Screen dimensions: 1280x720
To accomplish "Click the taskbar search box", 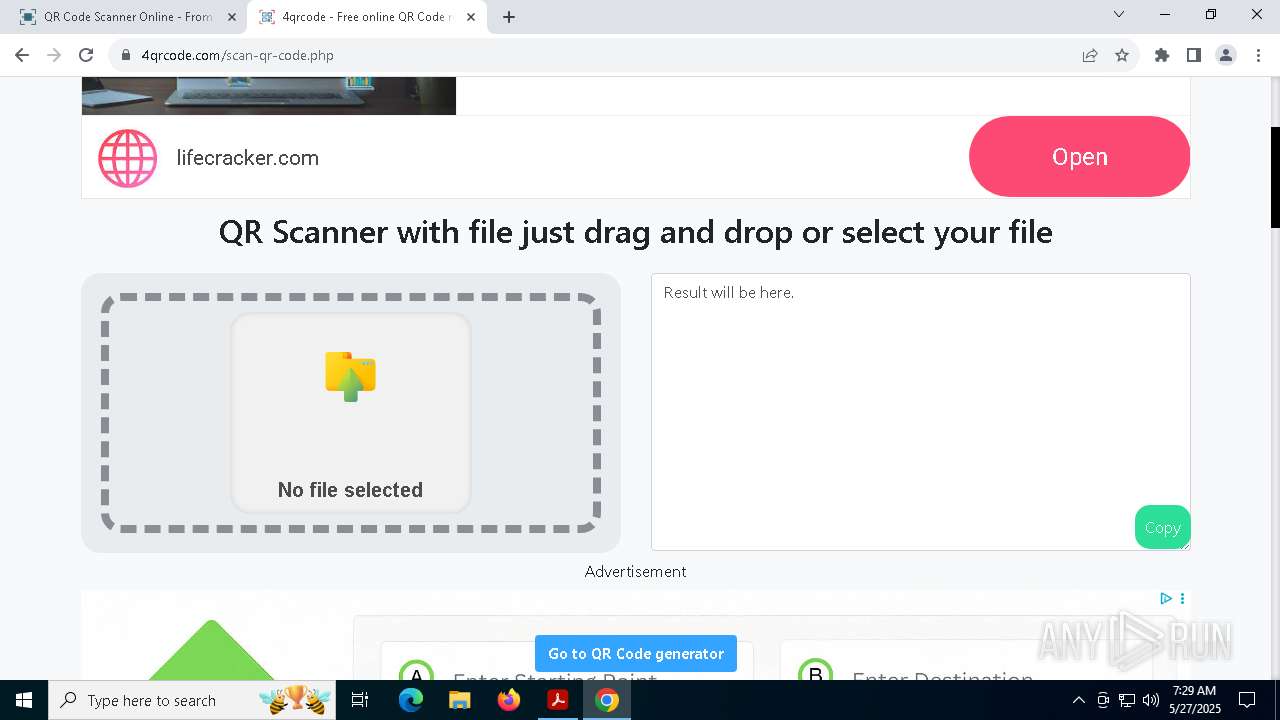I will click(x=192, y=700).
